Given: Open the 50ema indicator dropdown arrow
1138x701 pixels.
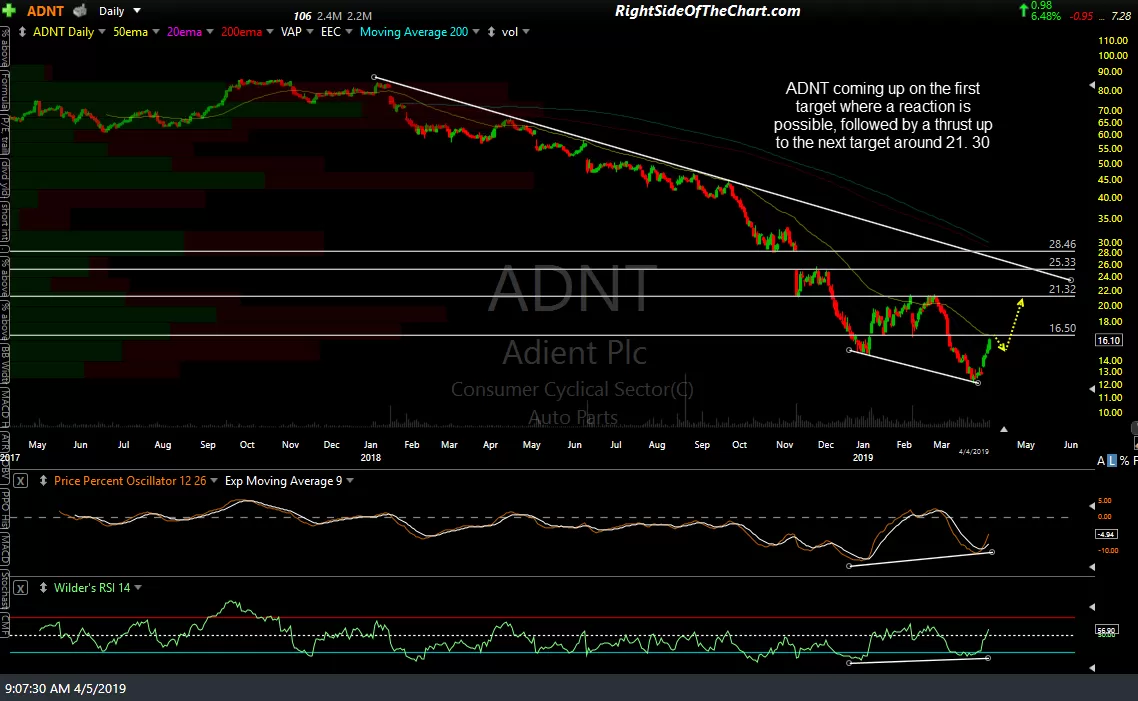Looking at the screenshot, I should point(155,32).
